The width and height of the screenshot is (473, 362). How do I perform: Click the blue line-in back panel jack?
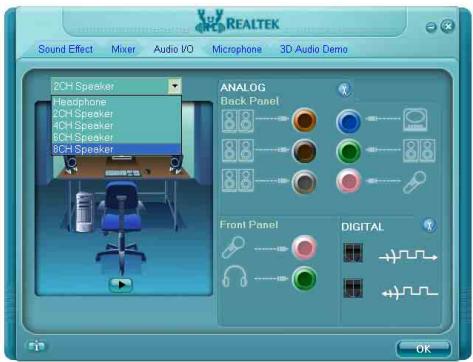click(x=349, y=121)
